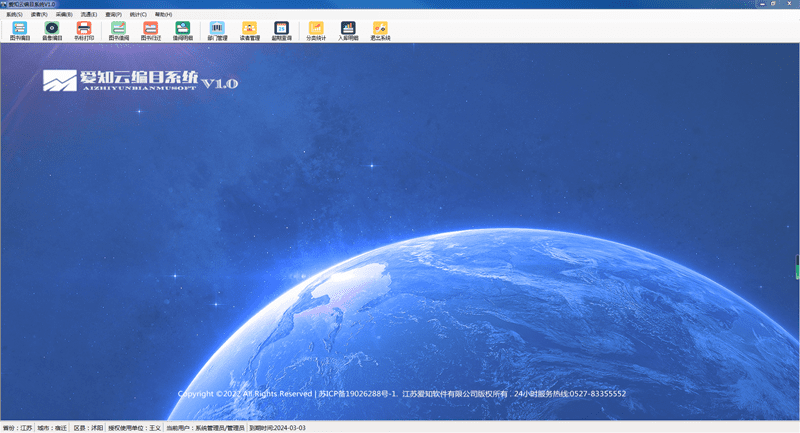
Task: Click the 流通(E) menu item
Action: tap(89, 15)
